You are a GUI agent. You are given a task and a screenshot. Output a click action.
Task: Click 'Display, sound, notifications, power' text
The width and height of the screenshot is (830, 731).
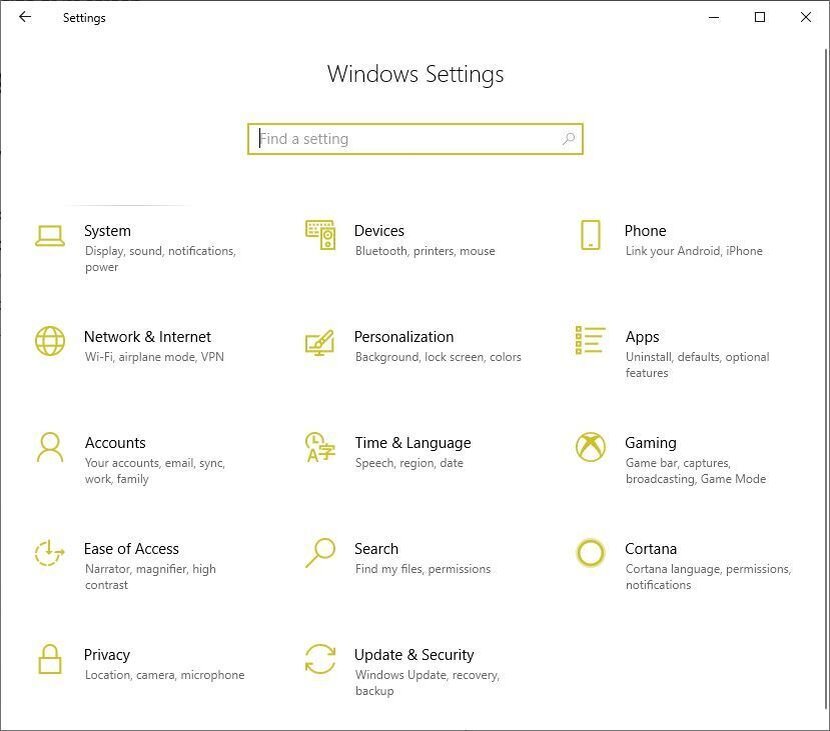160,259
